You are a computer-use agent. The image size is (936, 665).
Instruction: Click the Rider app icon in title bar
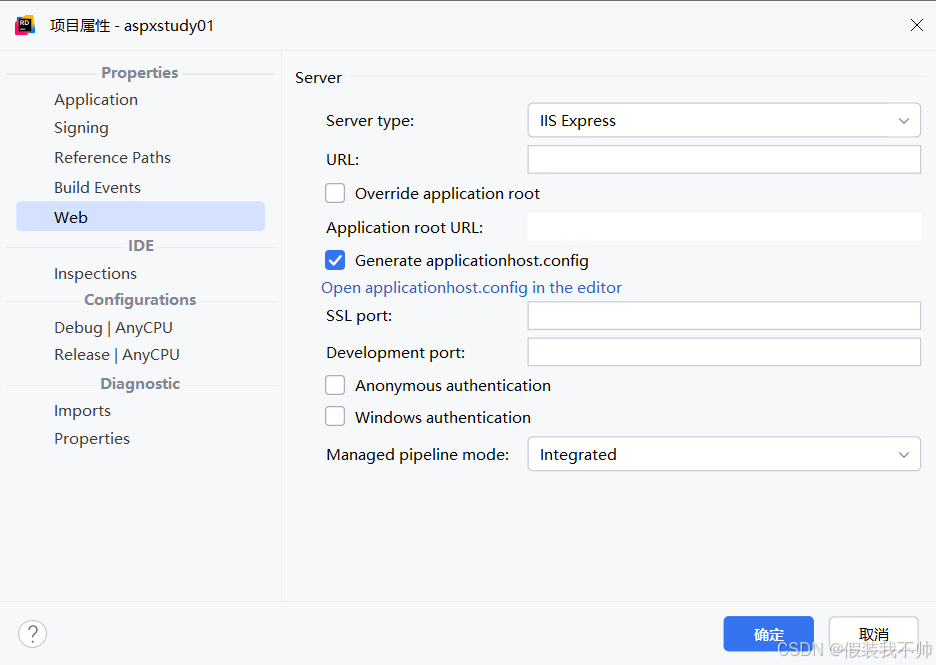(x=25, y=25)
